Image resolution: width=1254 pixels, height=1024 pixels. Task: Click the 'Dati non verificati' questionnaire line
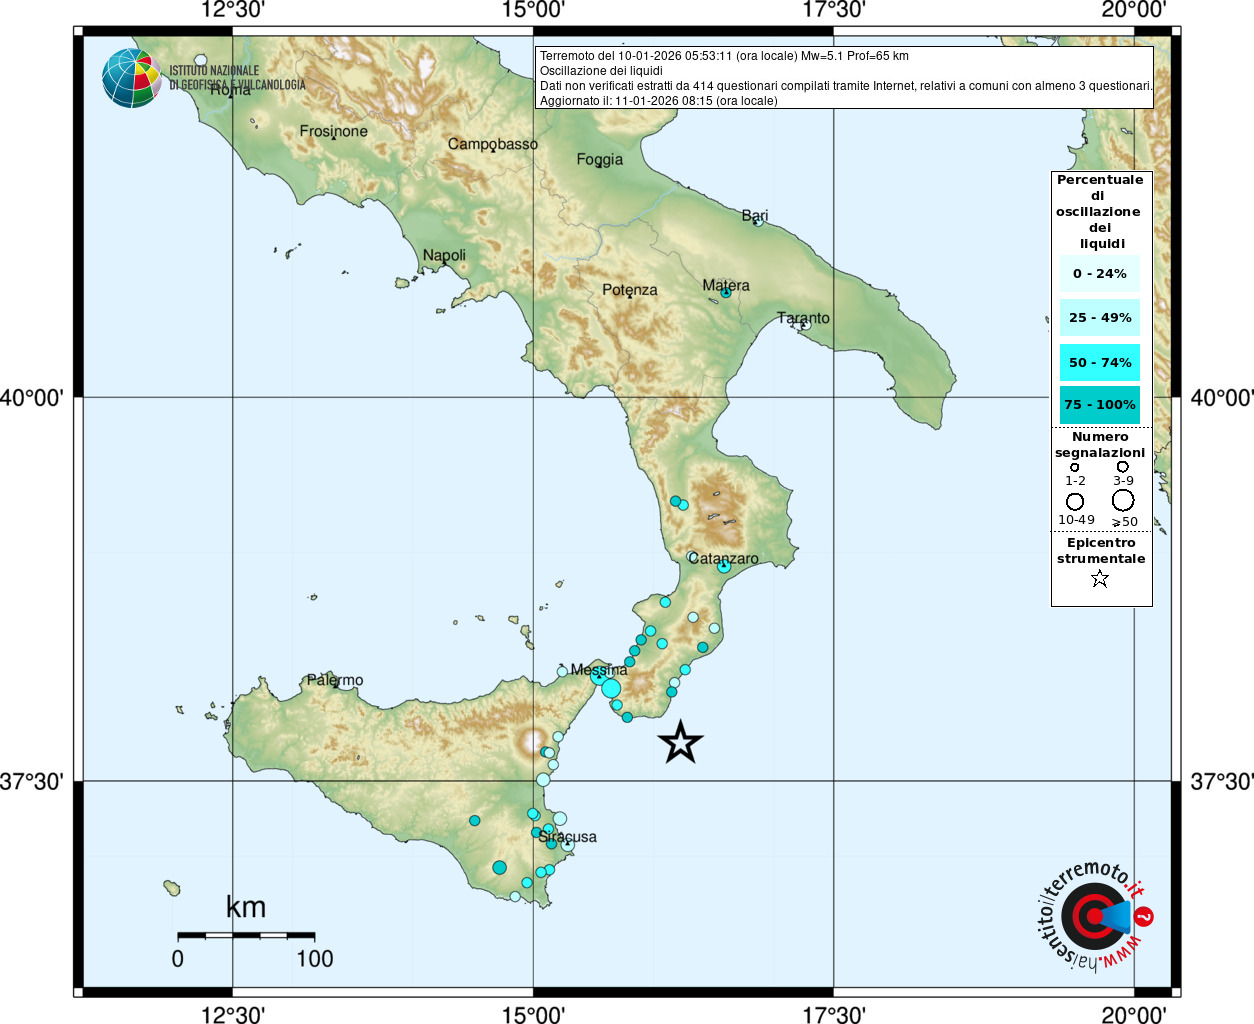point(846,86)
